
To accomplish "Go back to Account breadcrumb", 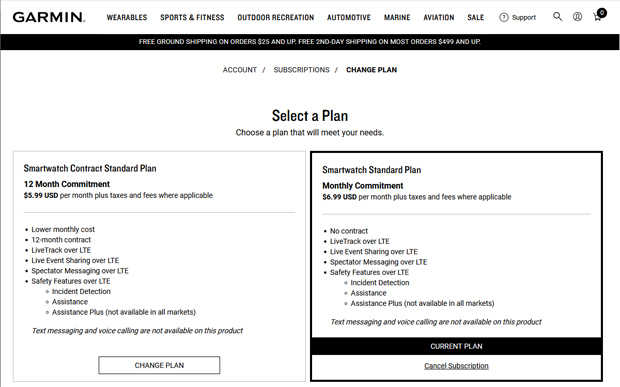I will click(240, 70).
